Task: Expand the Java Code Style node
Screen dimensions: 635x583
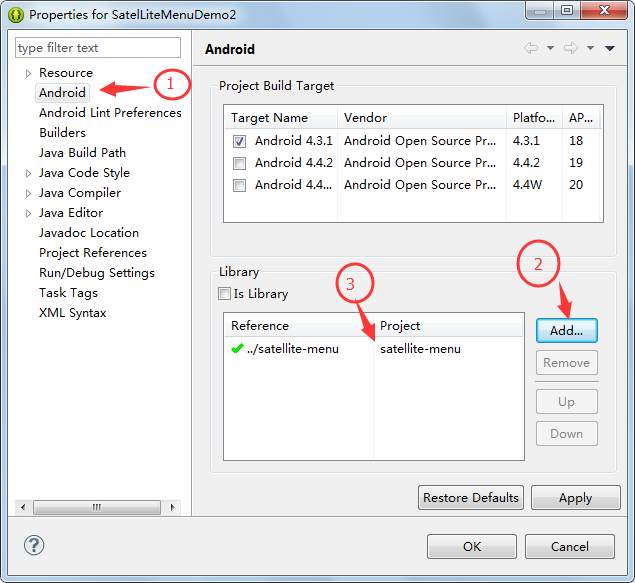Action: (x=28, y=173)
